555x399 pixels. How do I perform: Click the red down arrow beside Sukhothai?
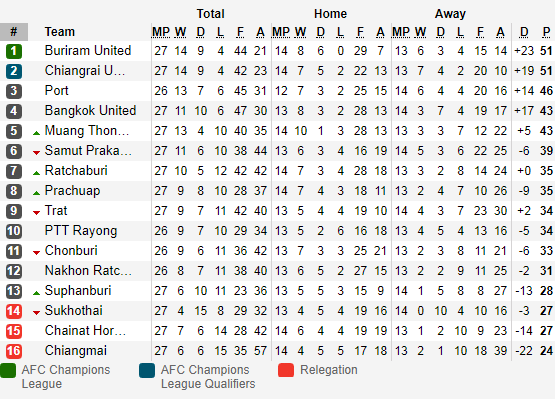(x=36, y=313)
